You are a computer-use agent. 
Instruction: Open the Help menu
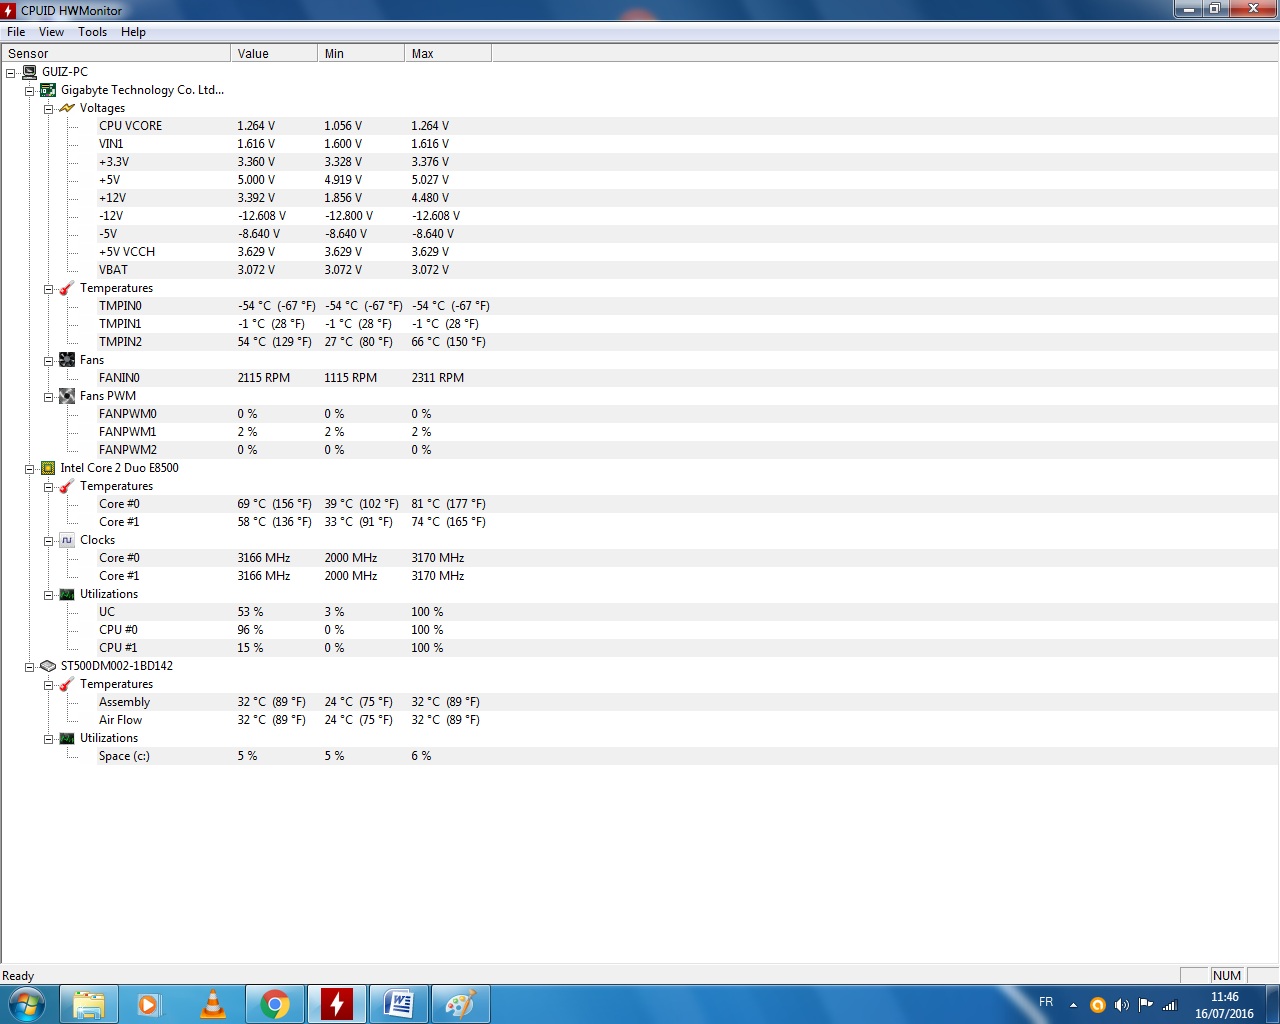133,32
